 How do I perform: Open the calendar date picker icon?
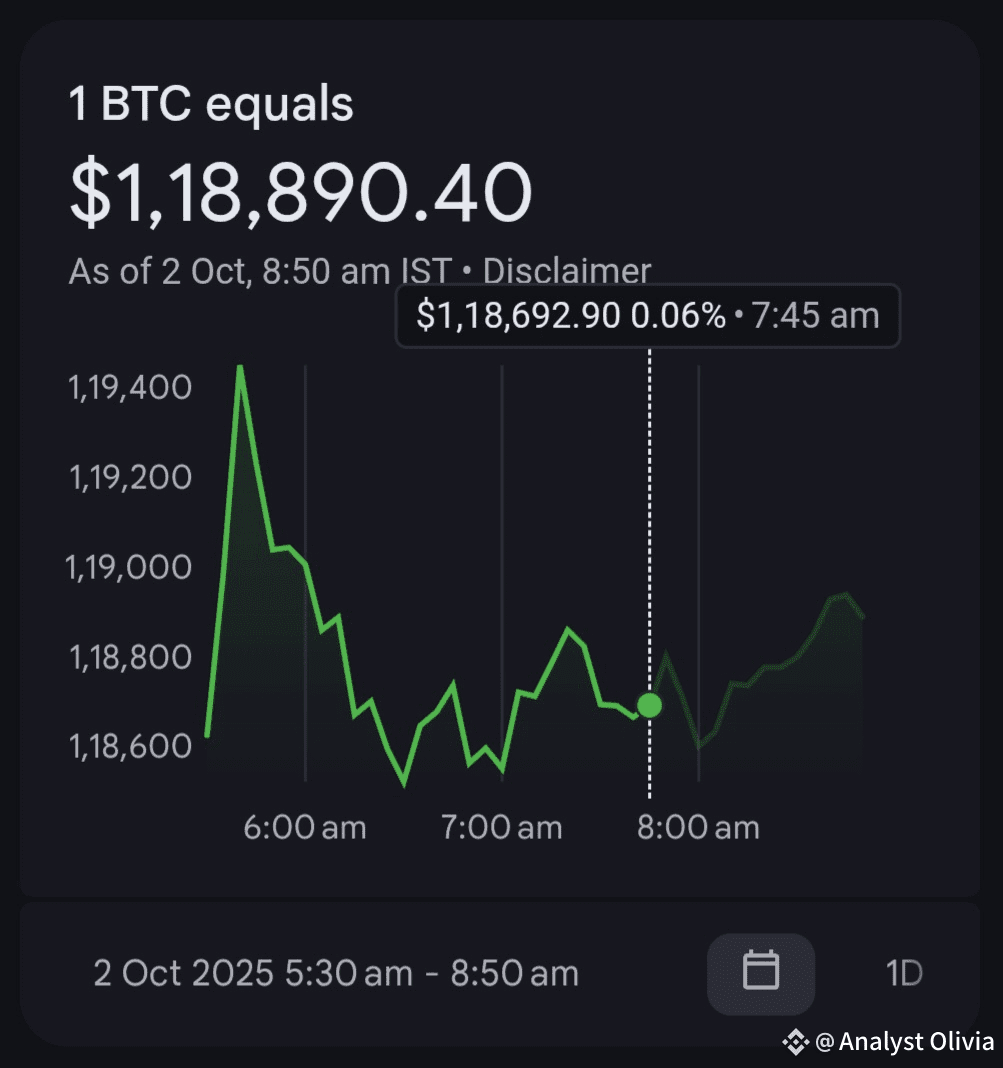pyautogui.click(x=761, y=973)
